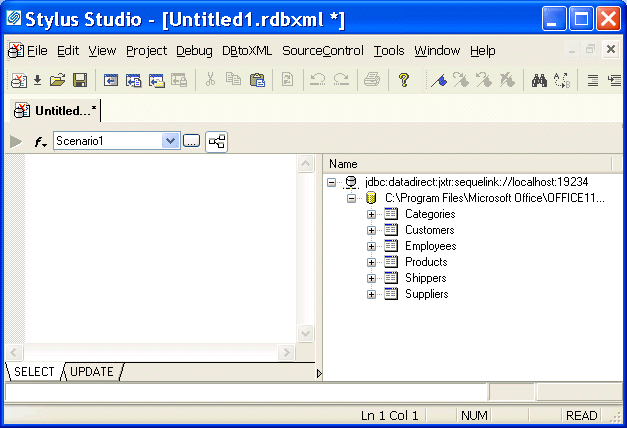Select the Employees table in tree
Screen dimensions: 627x428
tap(430, 246)
